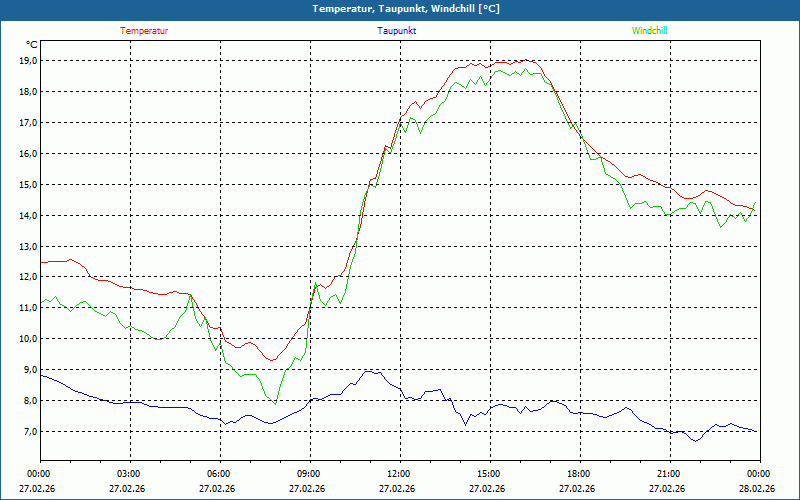This screenshot has height=500, width=800.
Task: Click the blue Taupunkt legend label
Action: (397, 31)
